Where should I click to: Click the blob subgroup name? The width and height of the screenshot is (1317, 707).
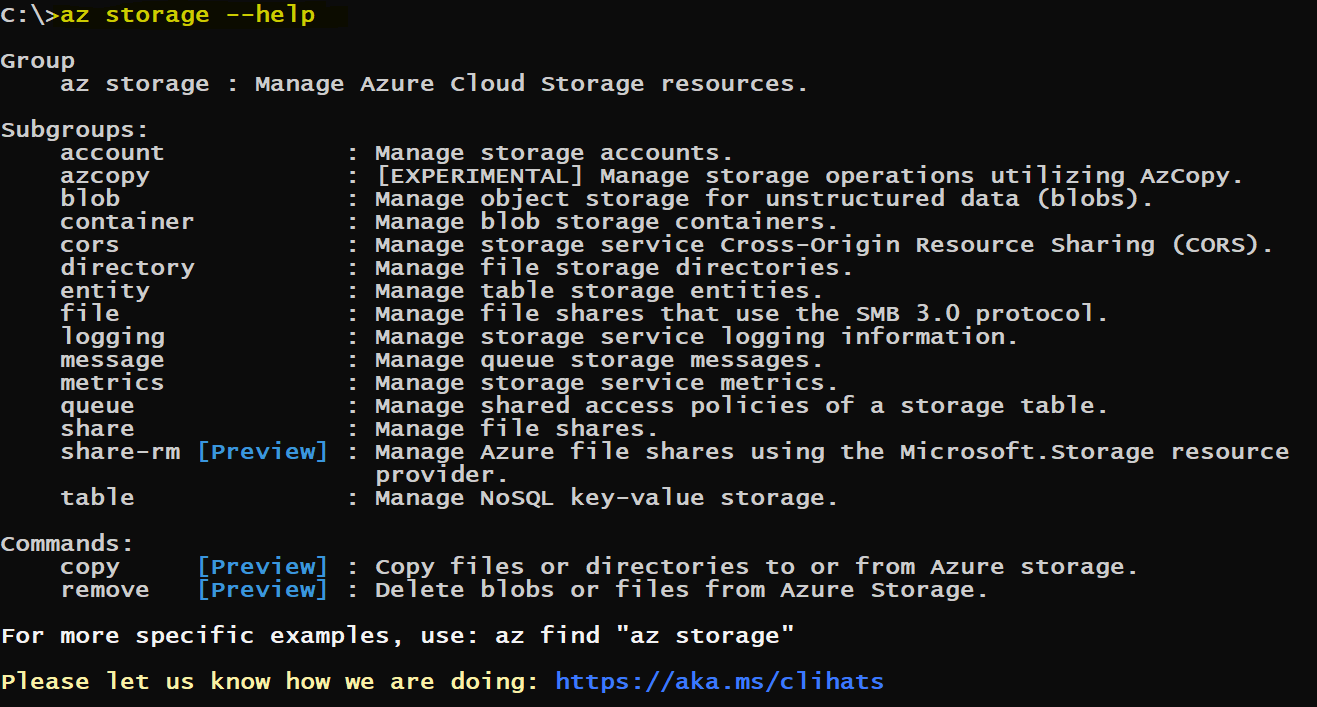[90, 198]
